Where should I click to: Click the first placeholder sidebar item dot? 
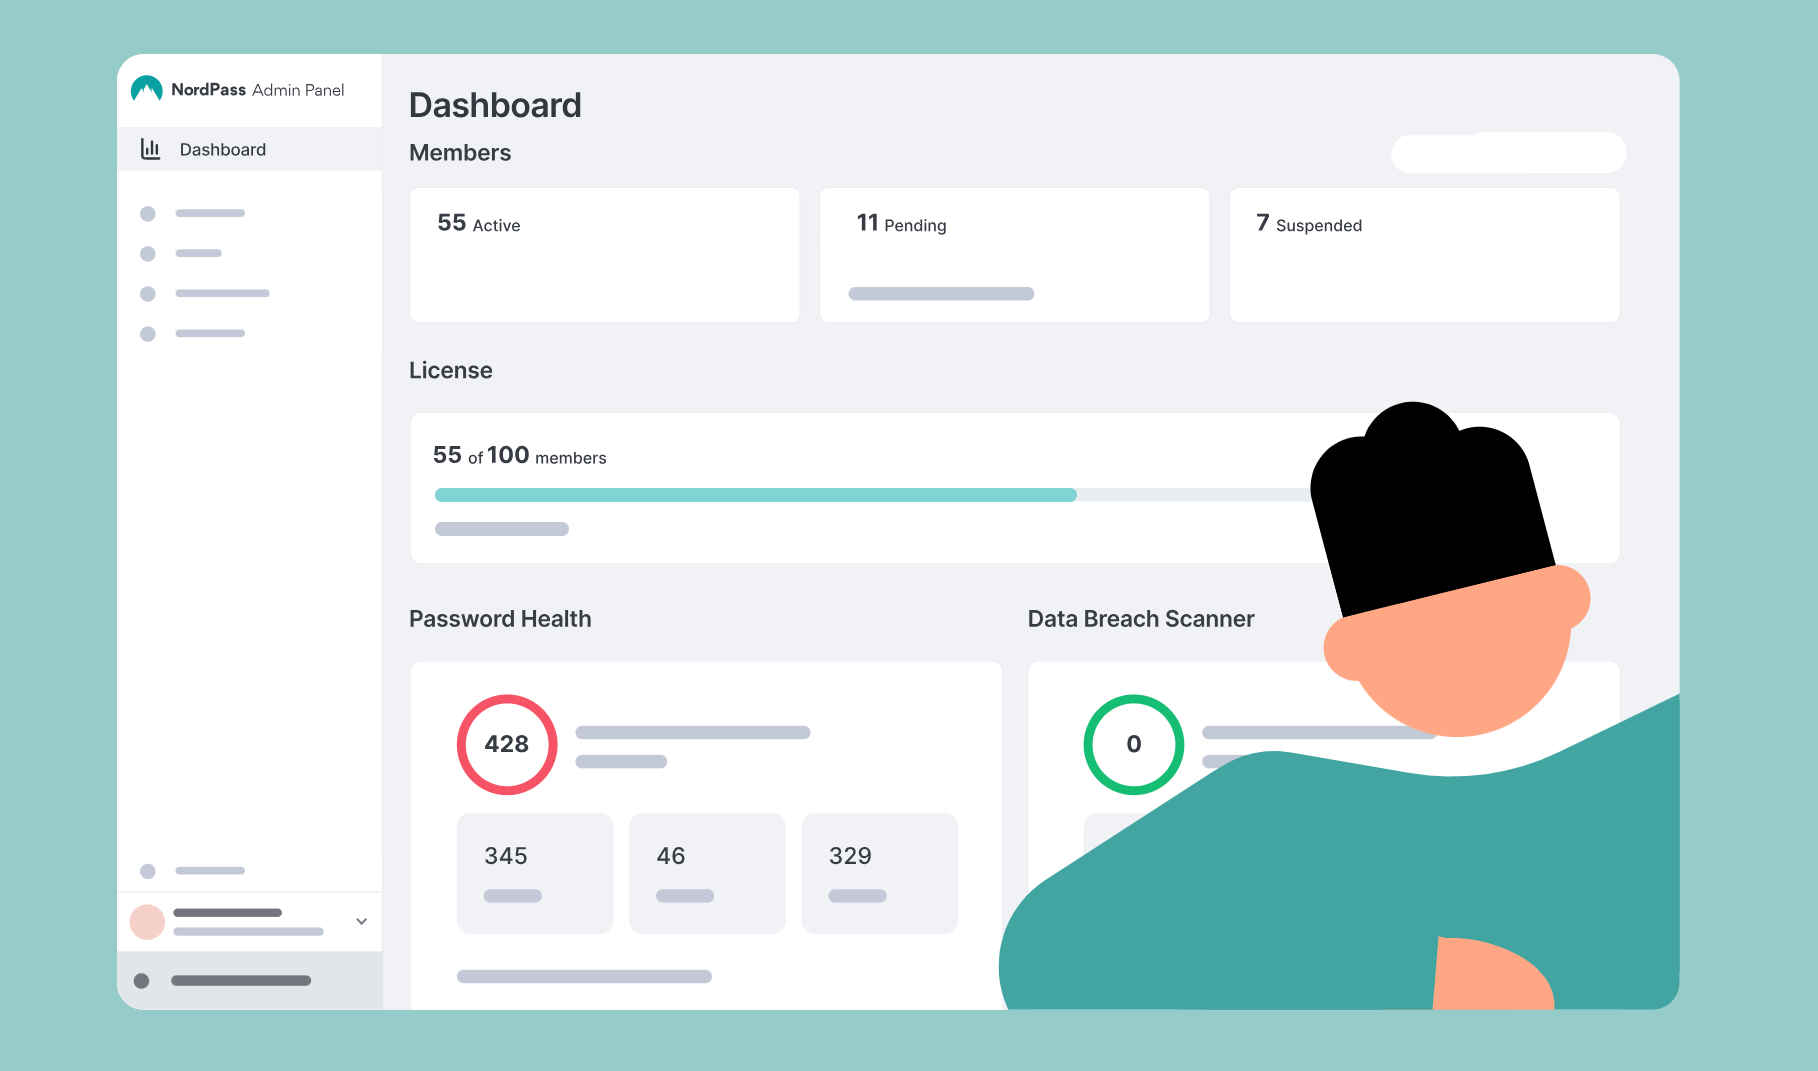click(148, 213)
